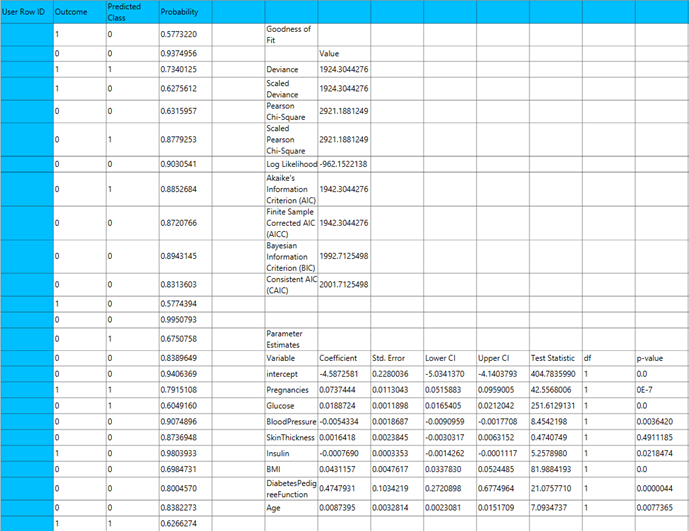Select probability cell 0.8943145
This screenshot has height=531, width=689.
click(x=185, y=256)
